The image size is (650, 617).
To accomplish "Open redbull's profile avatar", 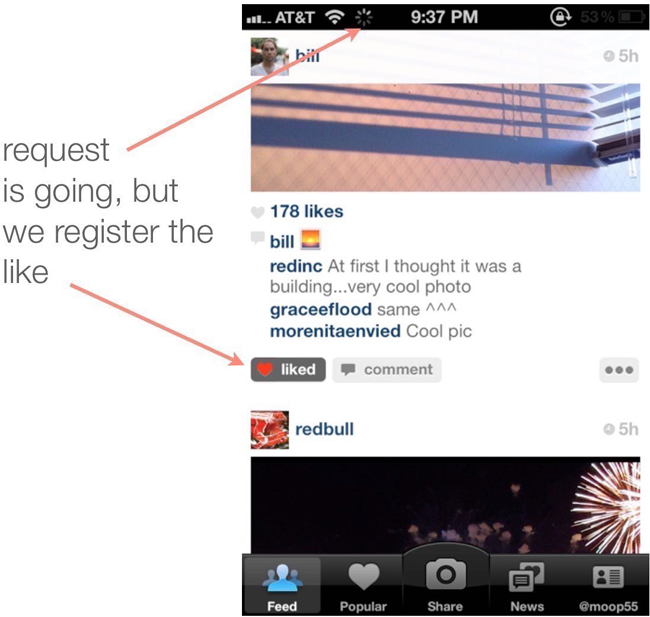I will point(270,430).
